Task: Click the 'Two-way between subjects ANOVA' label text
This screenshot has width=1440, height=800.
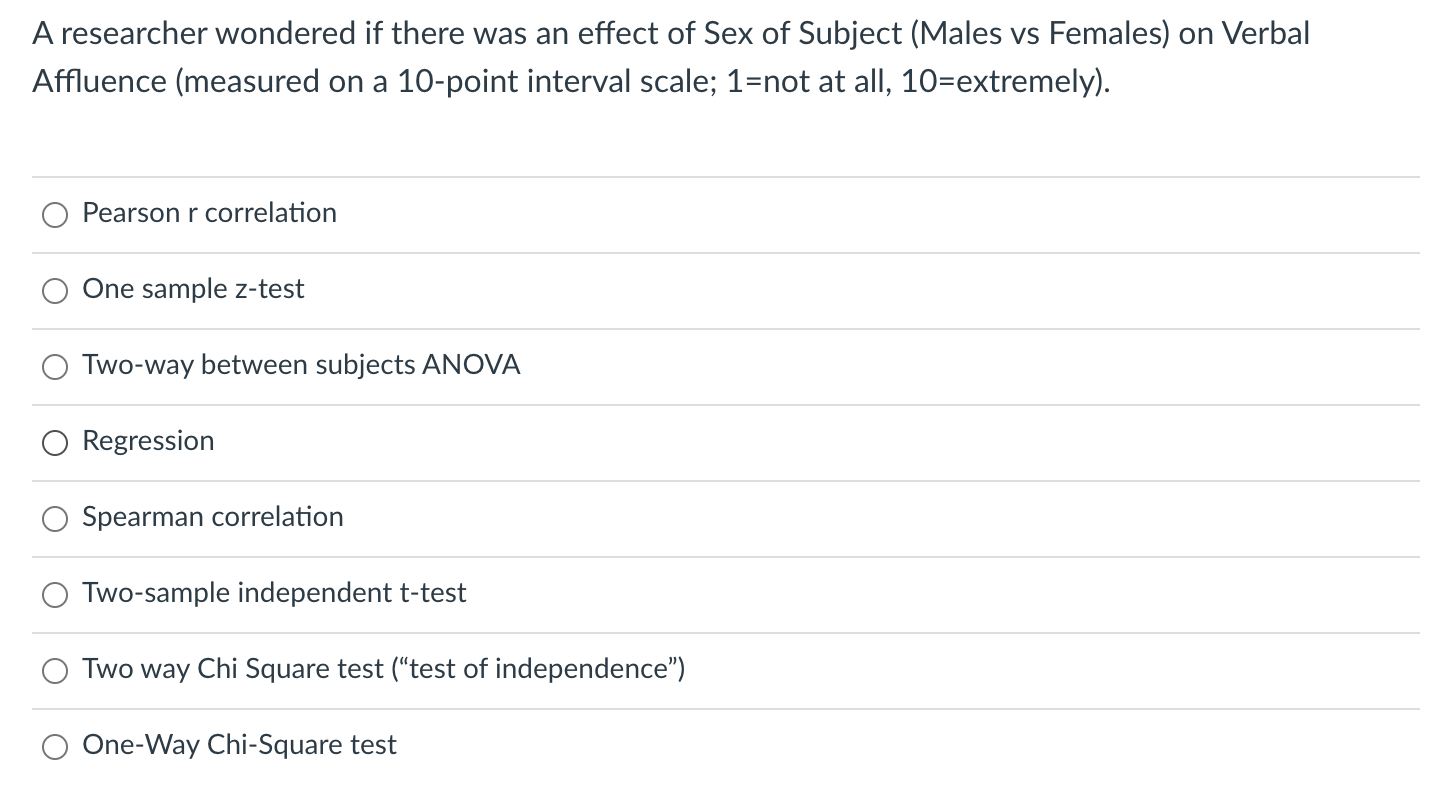Action: [x=301, y=365]
